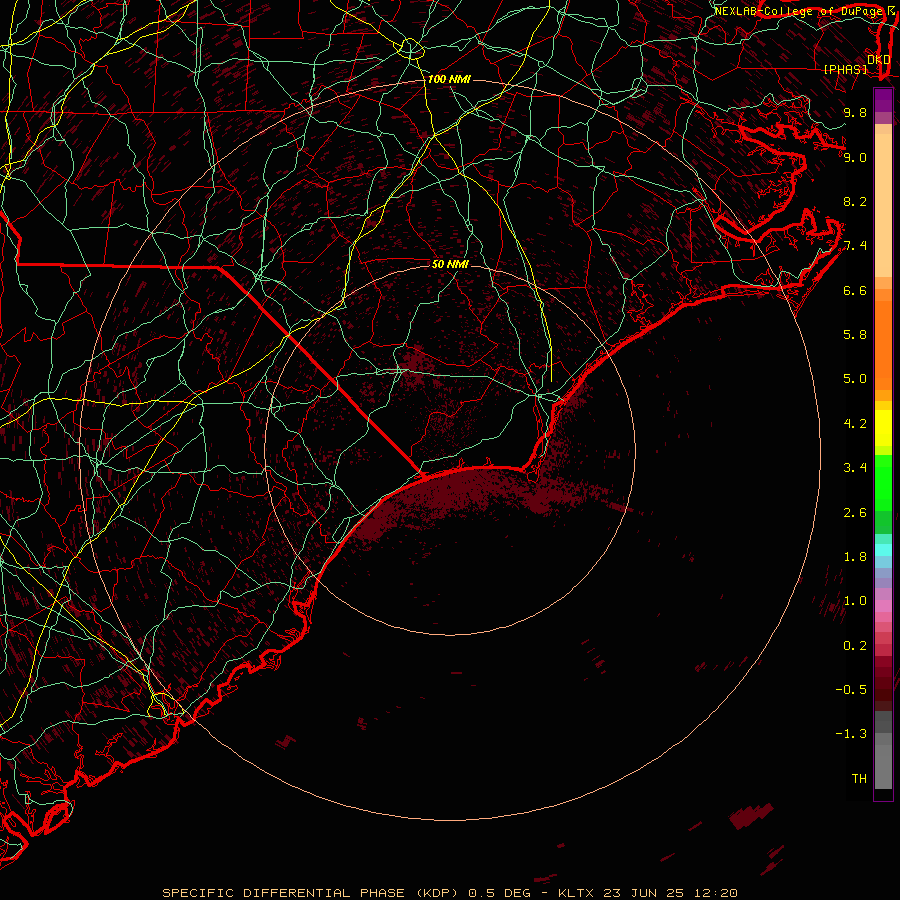Click the 1.0 value on the color scale
900x900 pixels.
(855, 601)
